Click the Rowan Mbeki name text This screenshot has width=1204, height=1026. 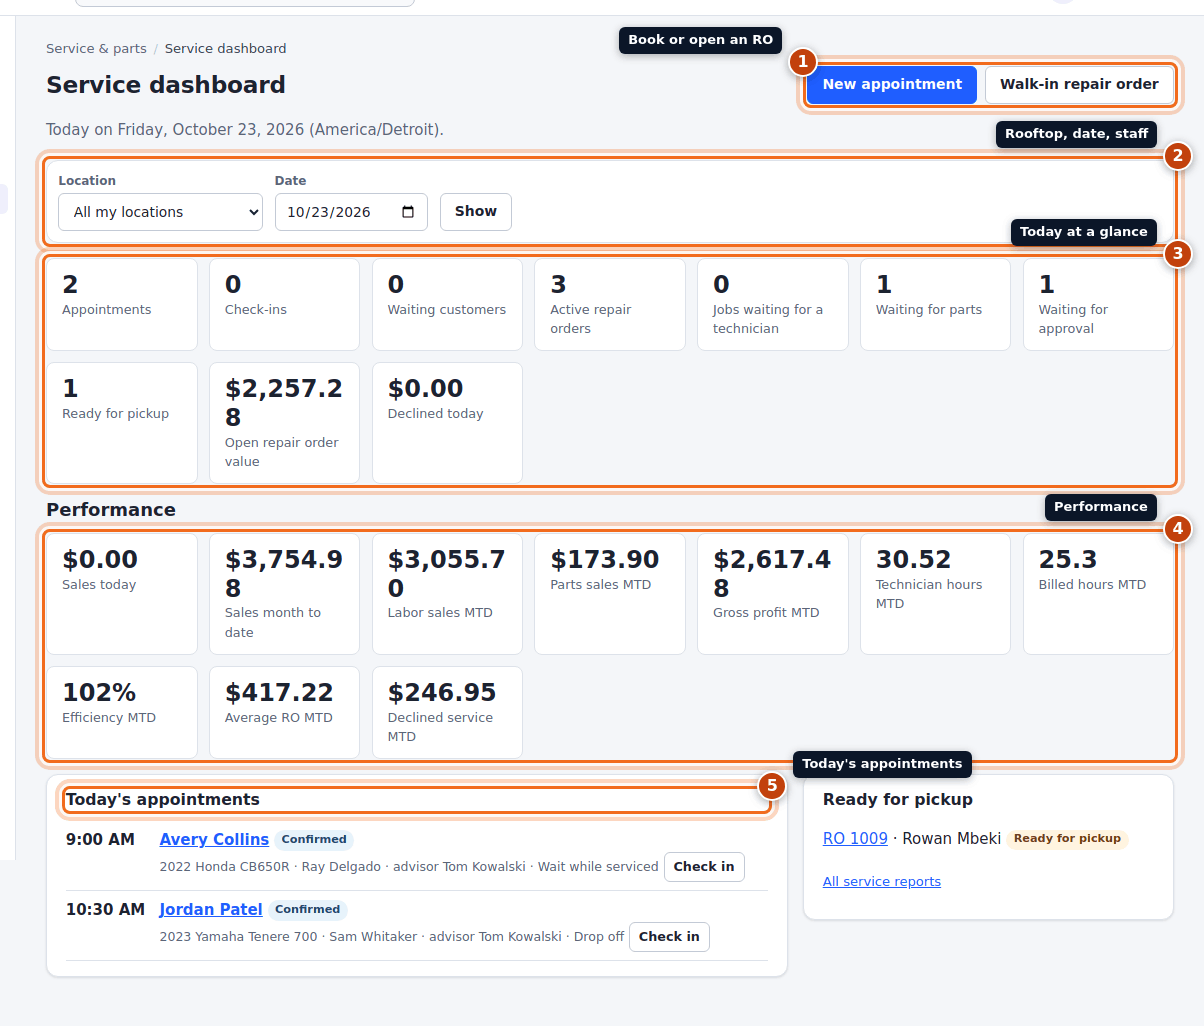click(x=951, y=838)
